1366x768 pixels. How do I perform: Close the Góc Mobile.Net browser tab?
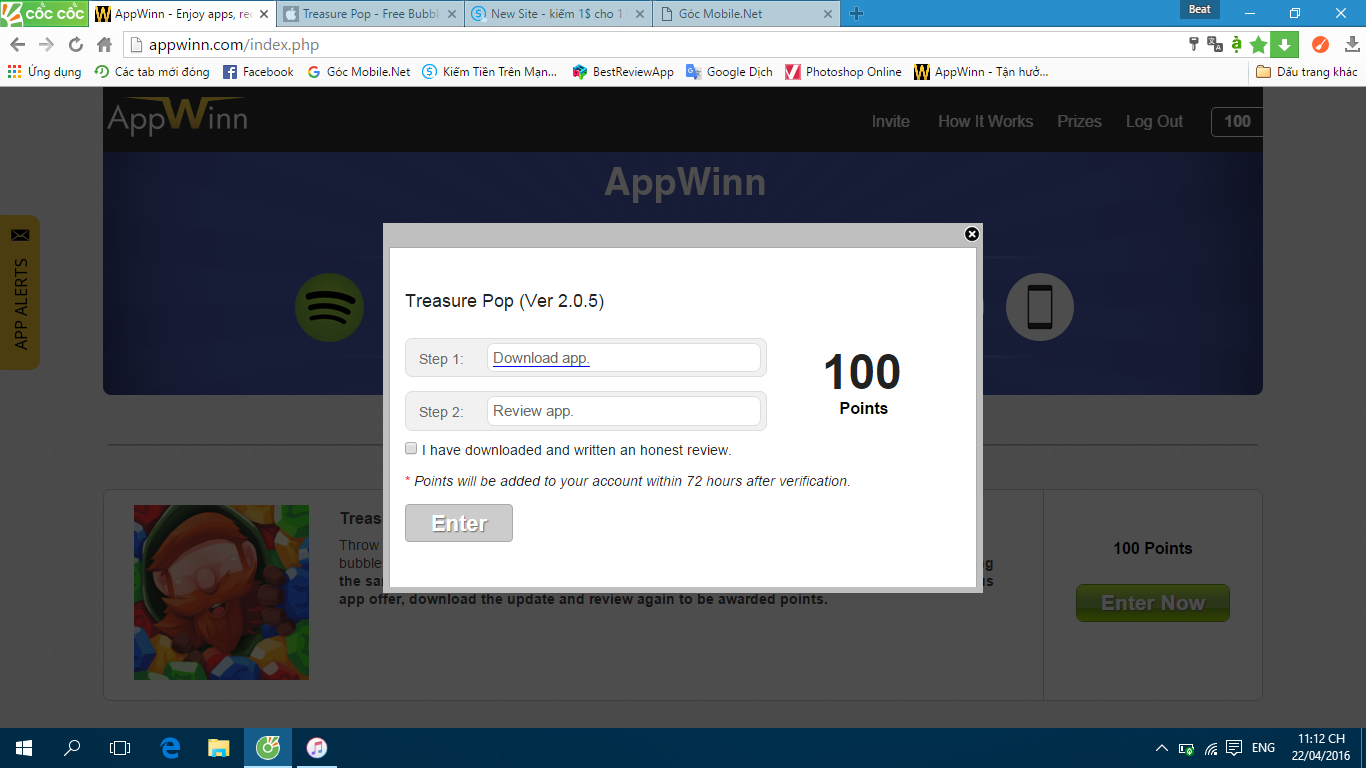(827, 14)
